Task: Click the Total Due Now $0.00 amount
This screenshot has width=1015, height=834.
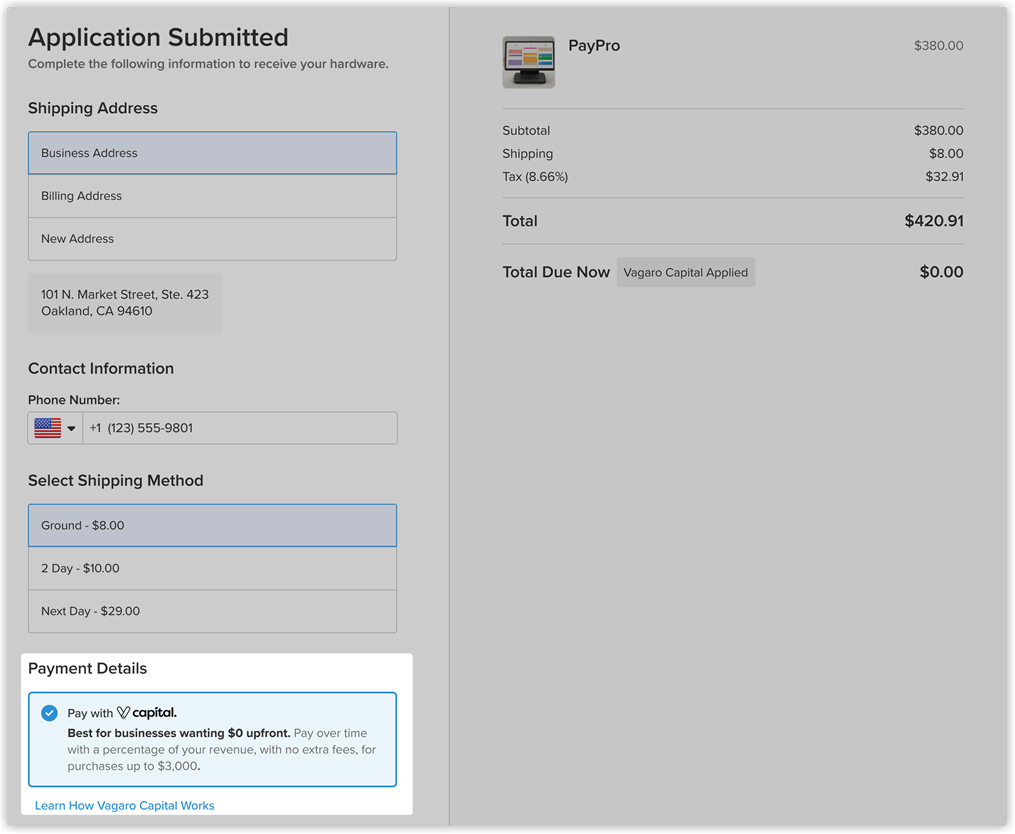Action: [941, 272]
